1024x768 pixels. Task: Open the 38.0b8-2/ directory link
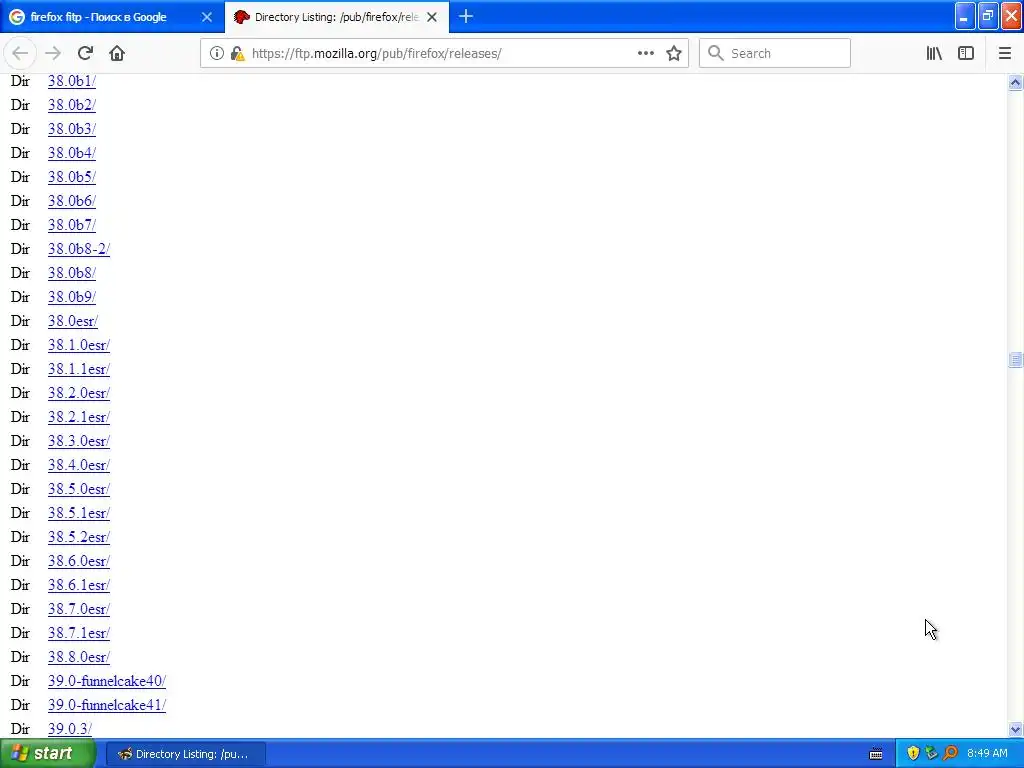coord(79,249)
